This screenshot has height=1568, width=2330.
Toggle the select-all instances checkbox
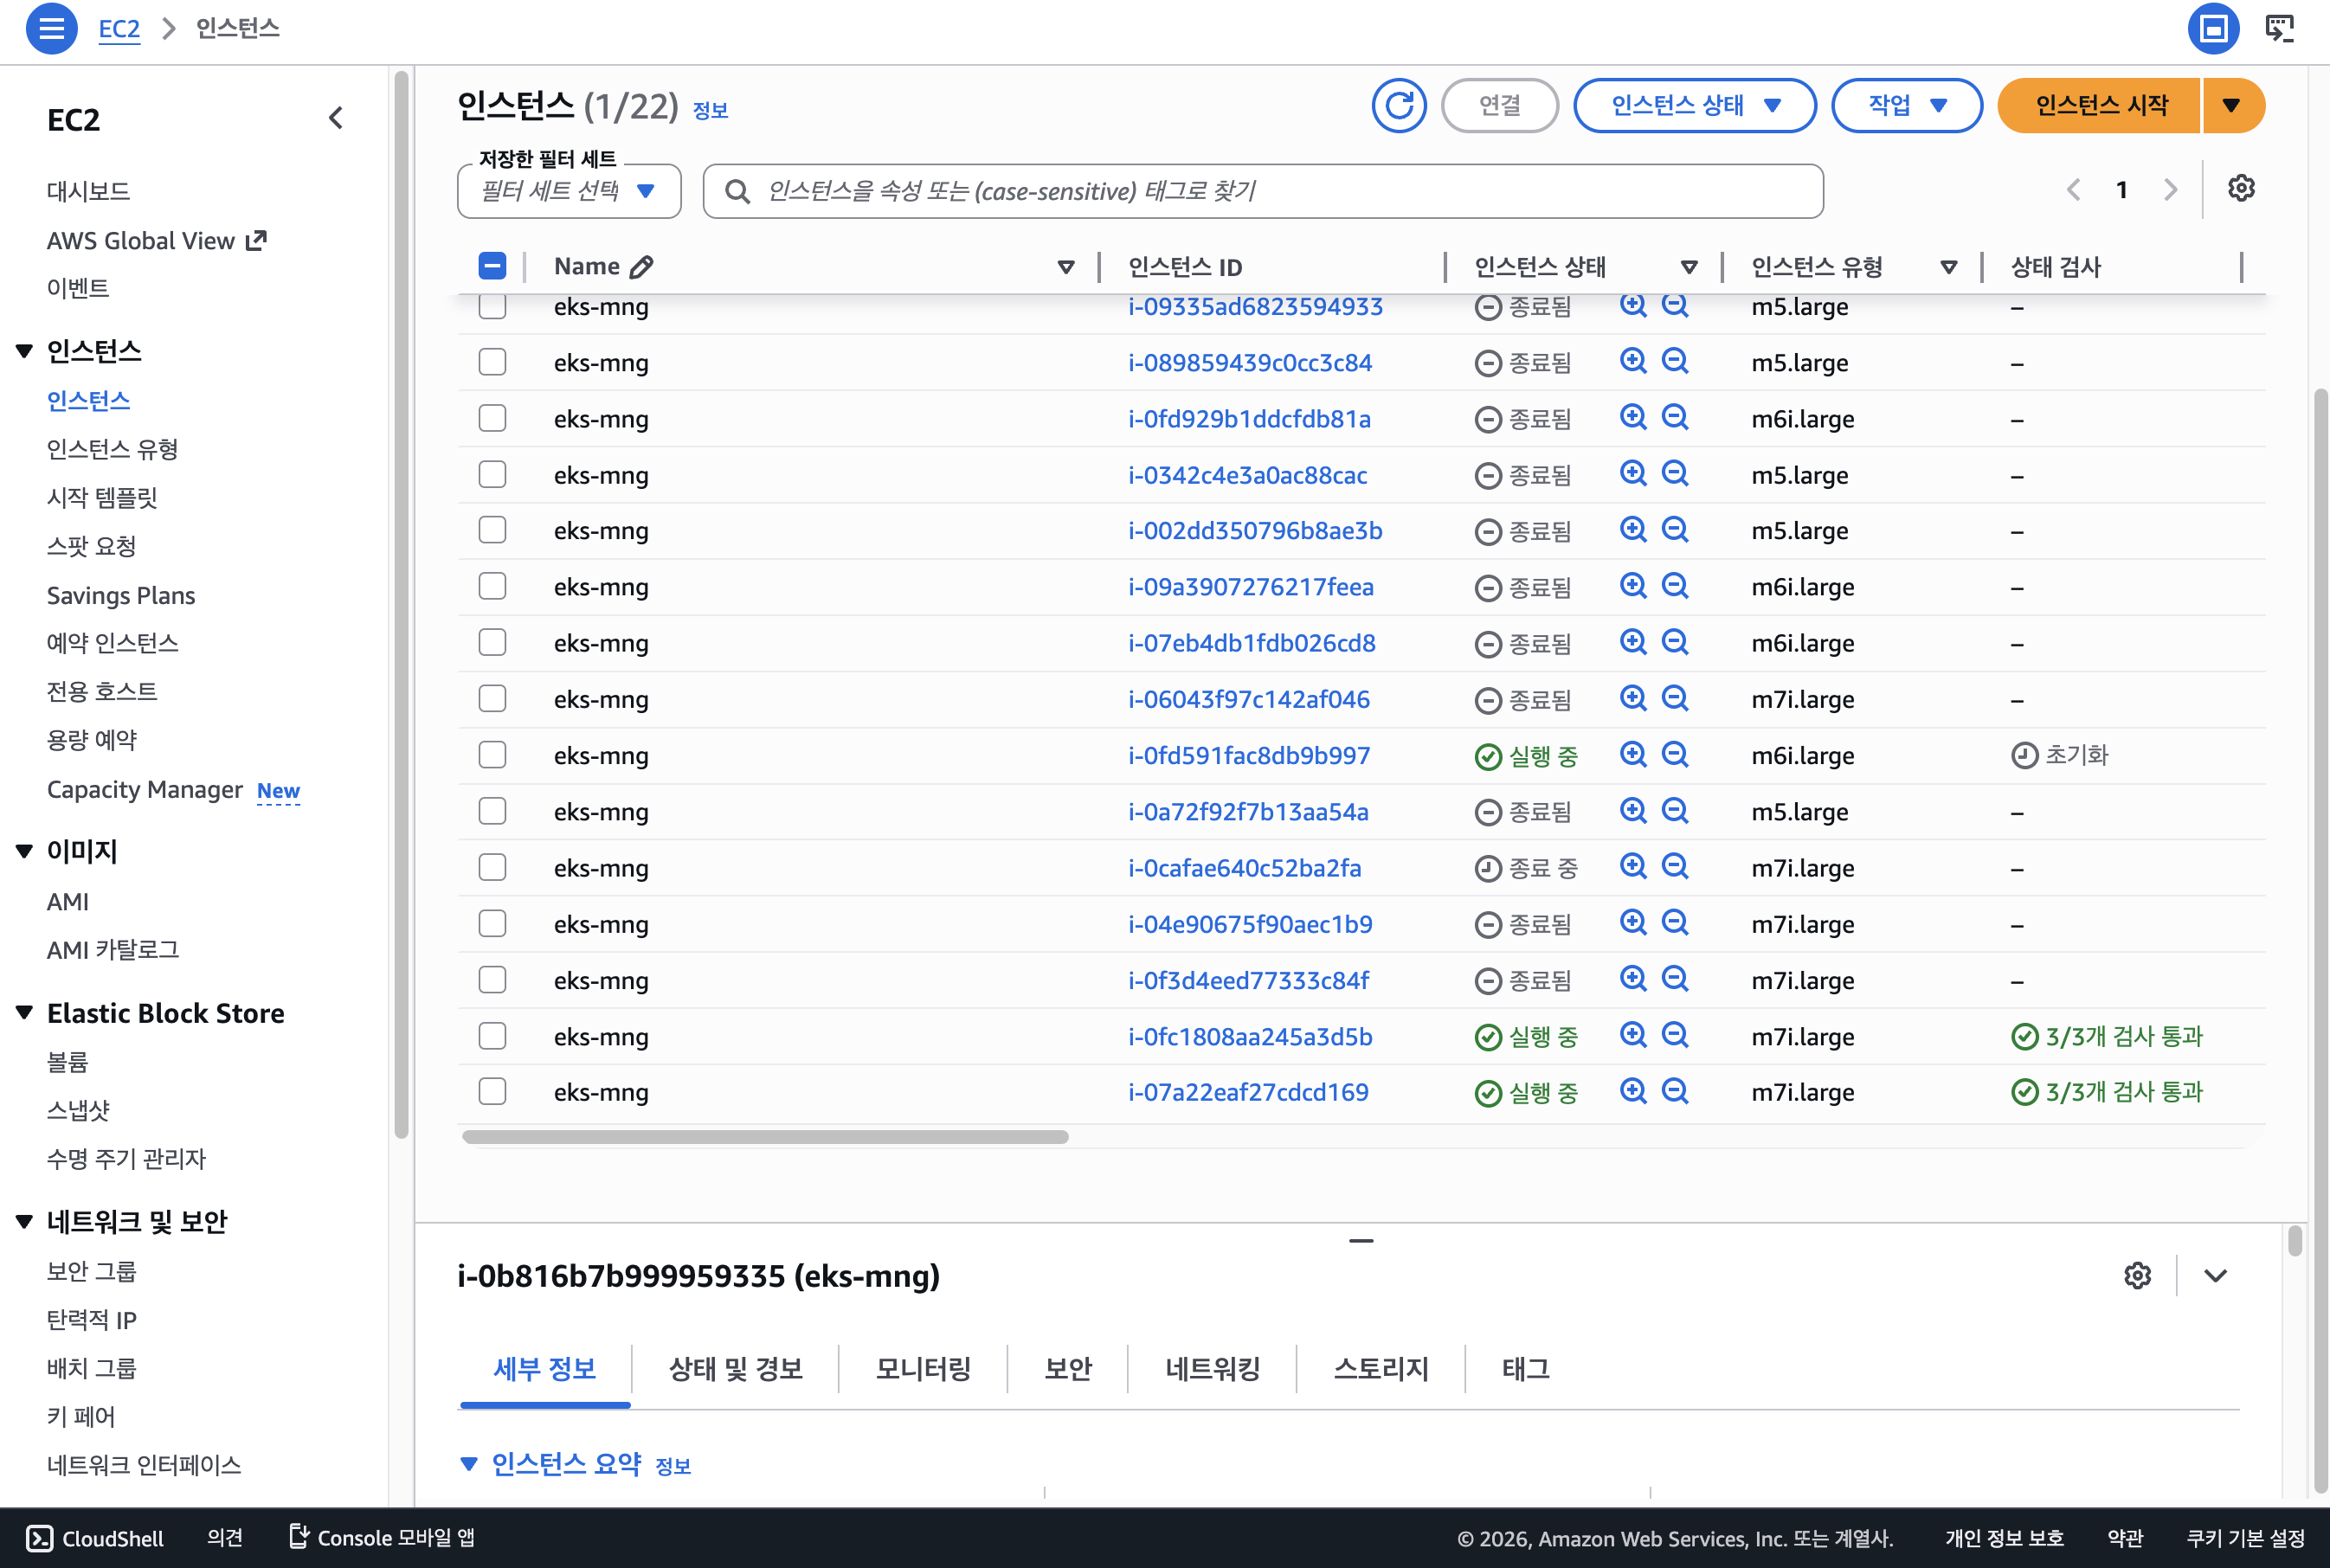tap(492, 266)
